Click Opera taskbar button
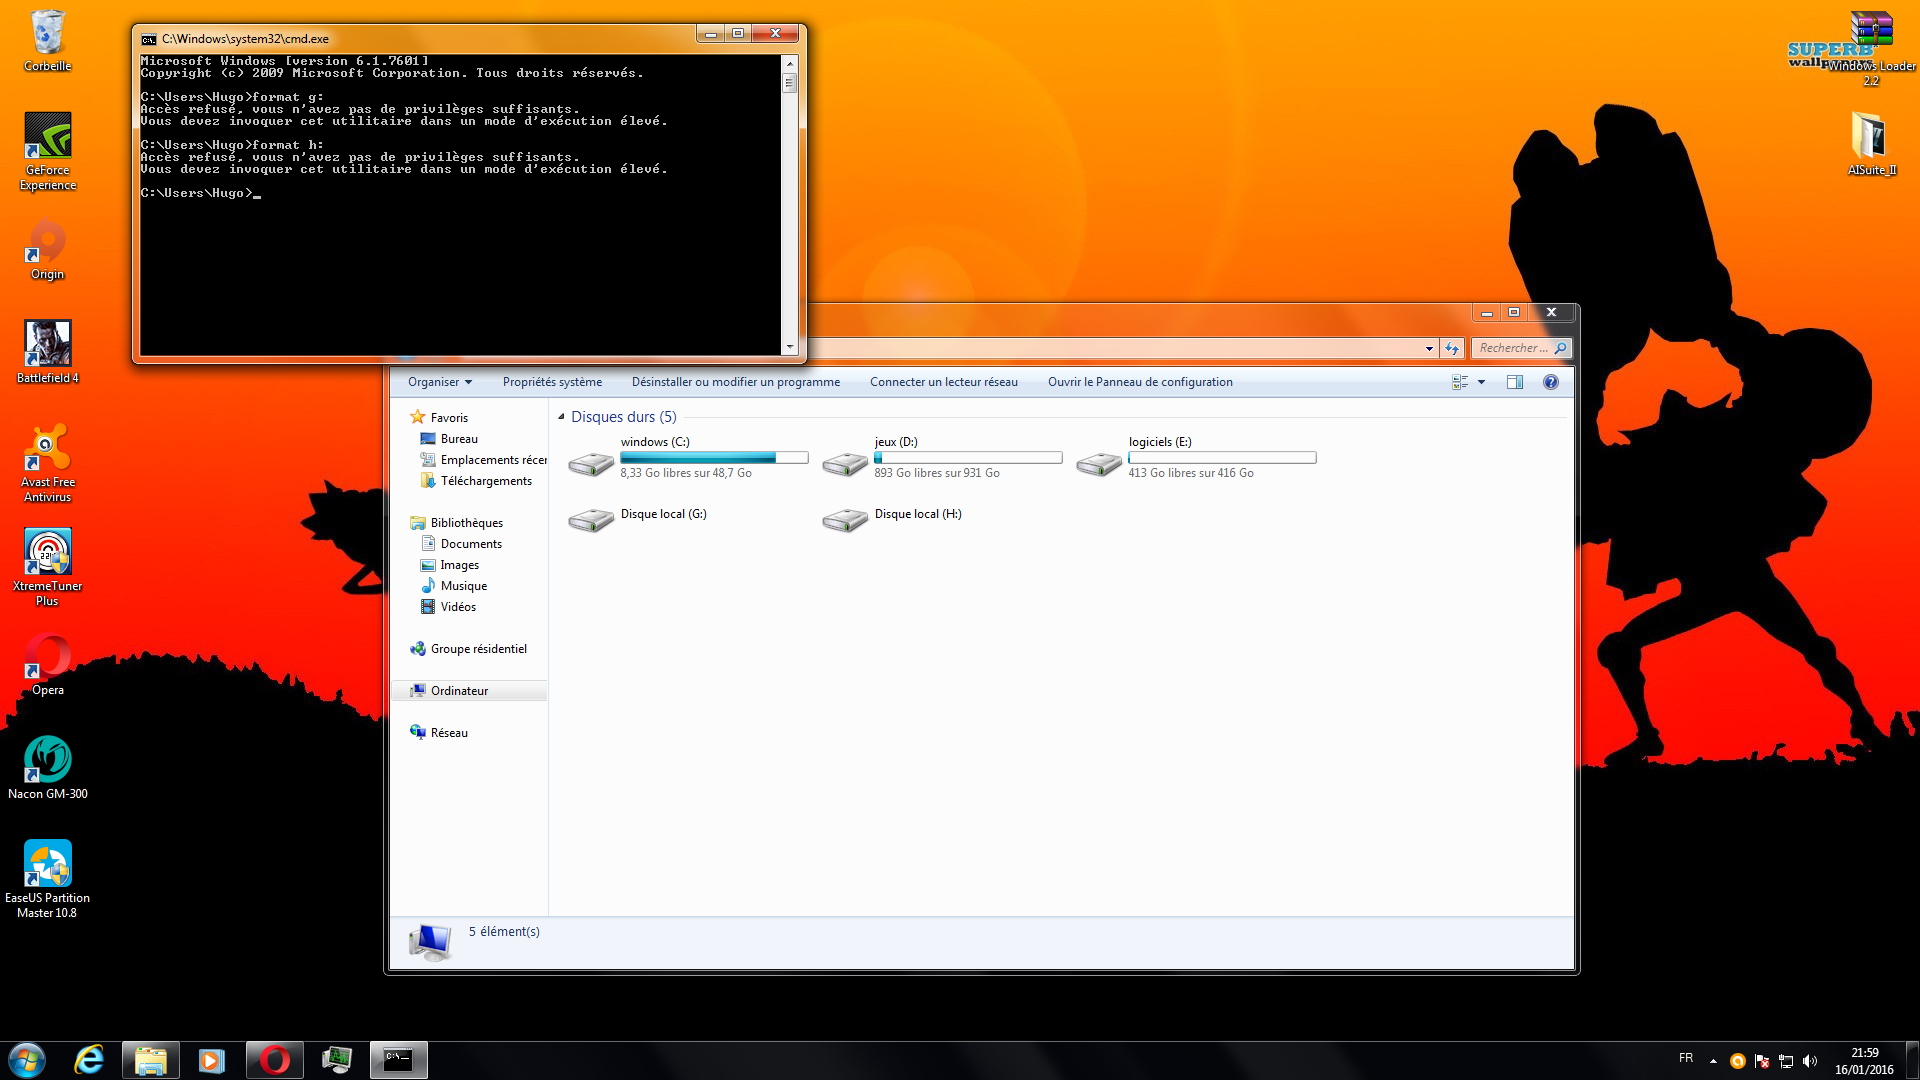The image size is (1920, 1080). 275,1060
